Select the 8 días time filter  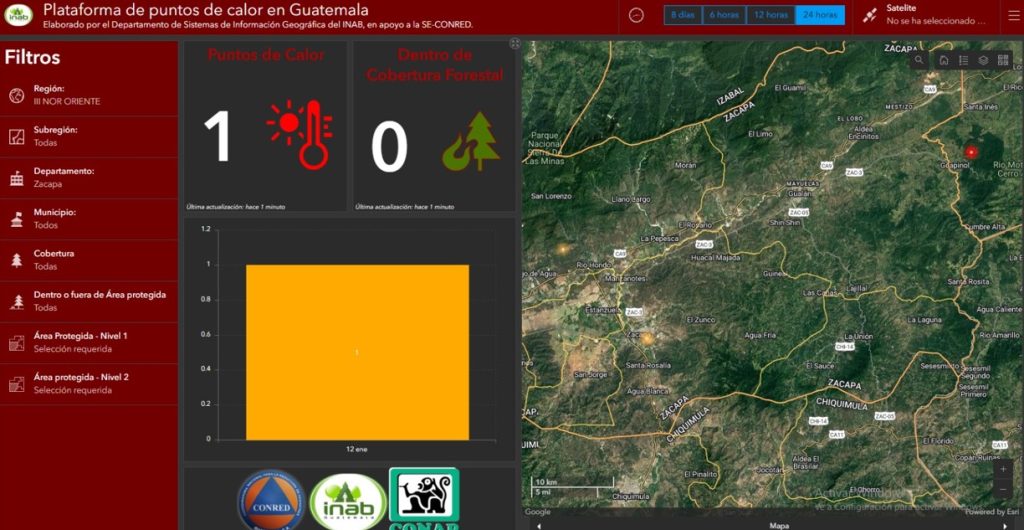683,15
